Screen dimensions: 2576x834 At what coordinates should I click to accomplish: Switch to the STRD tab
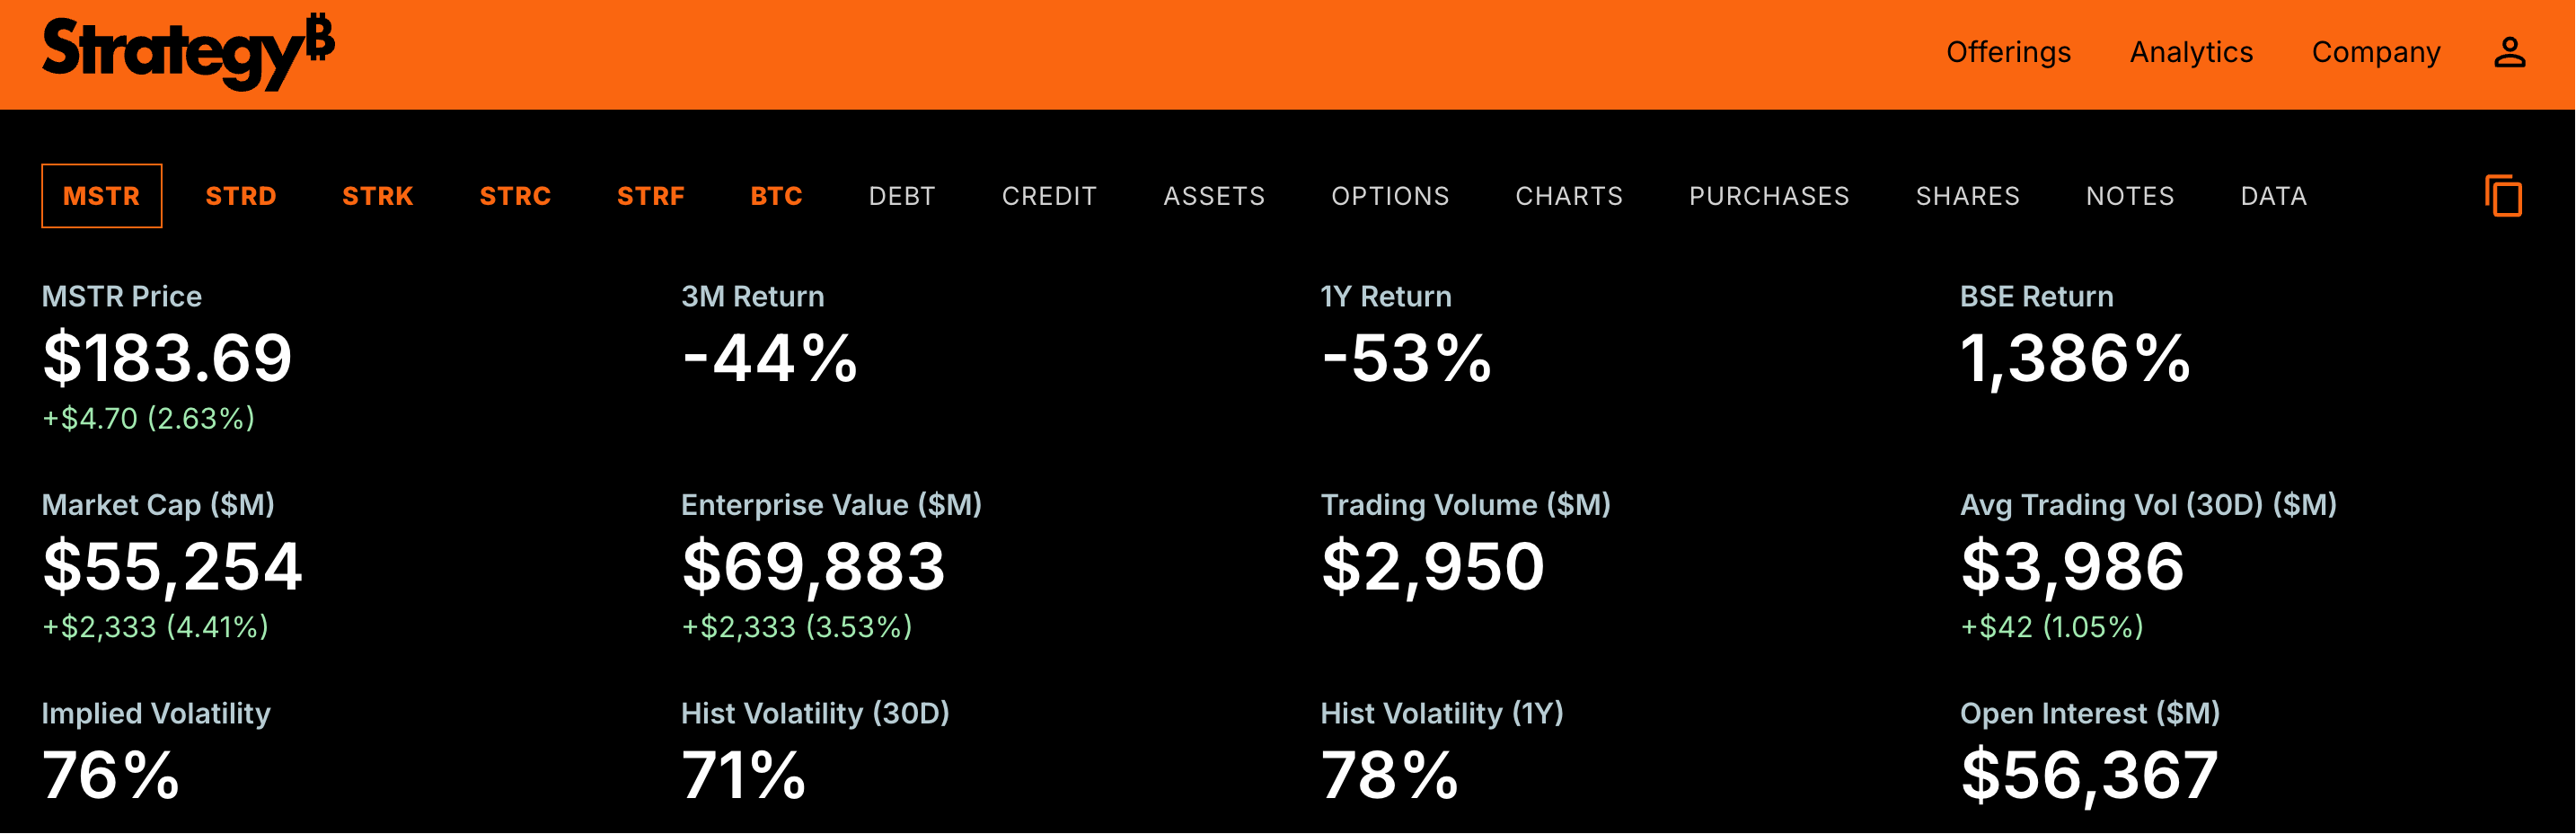(x=241, y=196)
